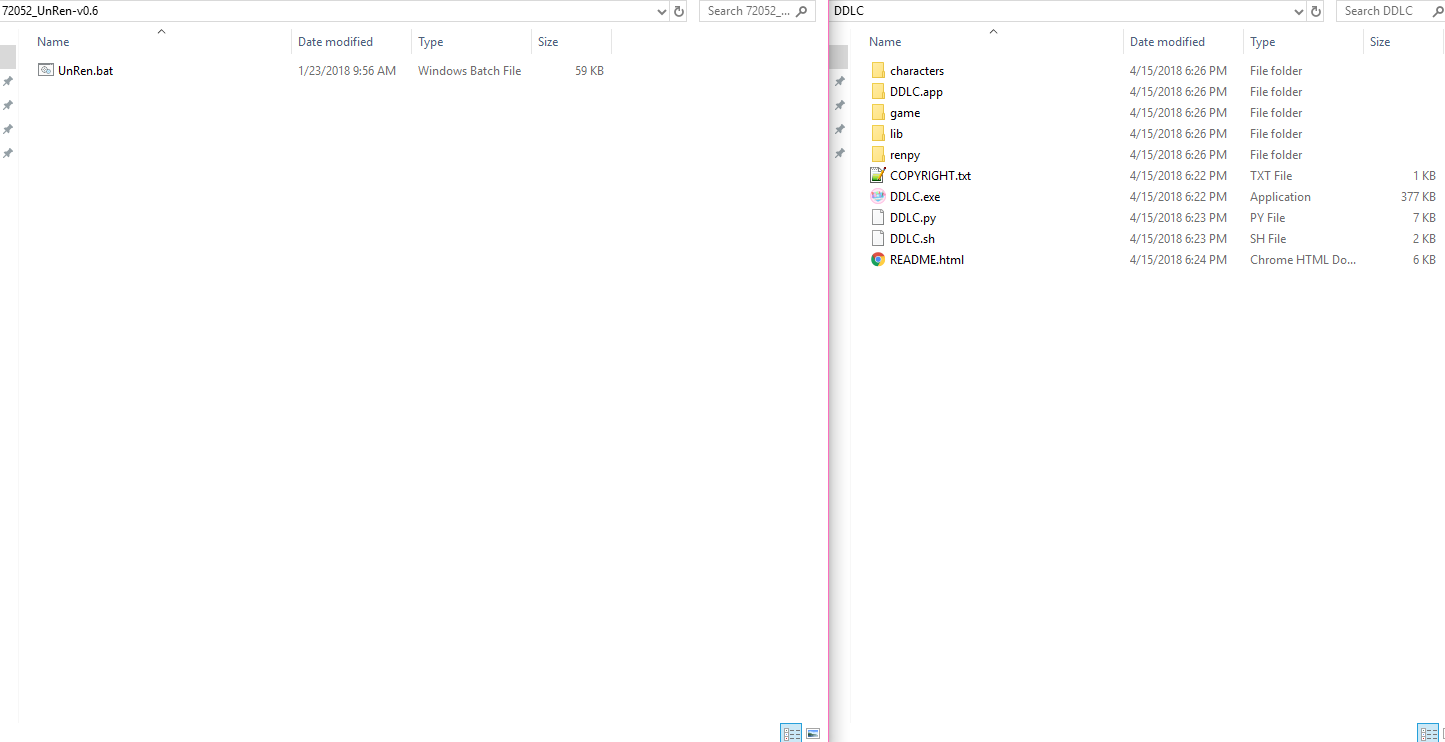Select the renpy folder name
This screenshot has width=1445, height=742.
pyautogui.click(x=905, y=155)
